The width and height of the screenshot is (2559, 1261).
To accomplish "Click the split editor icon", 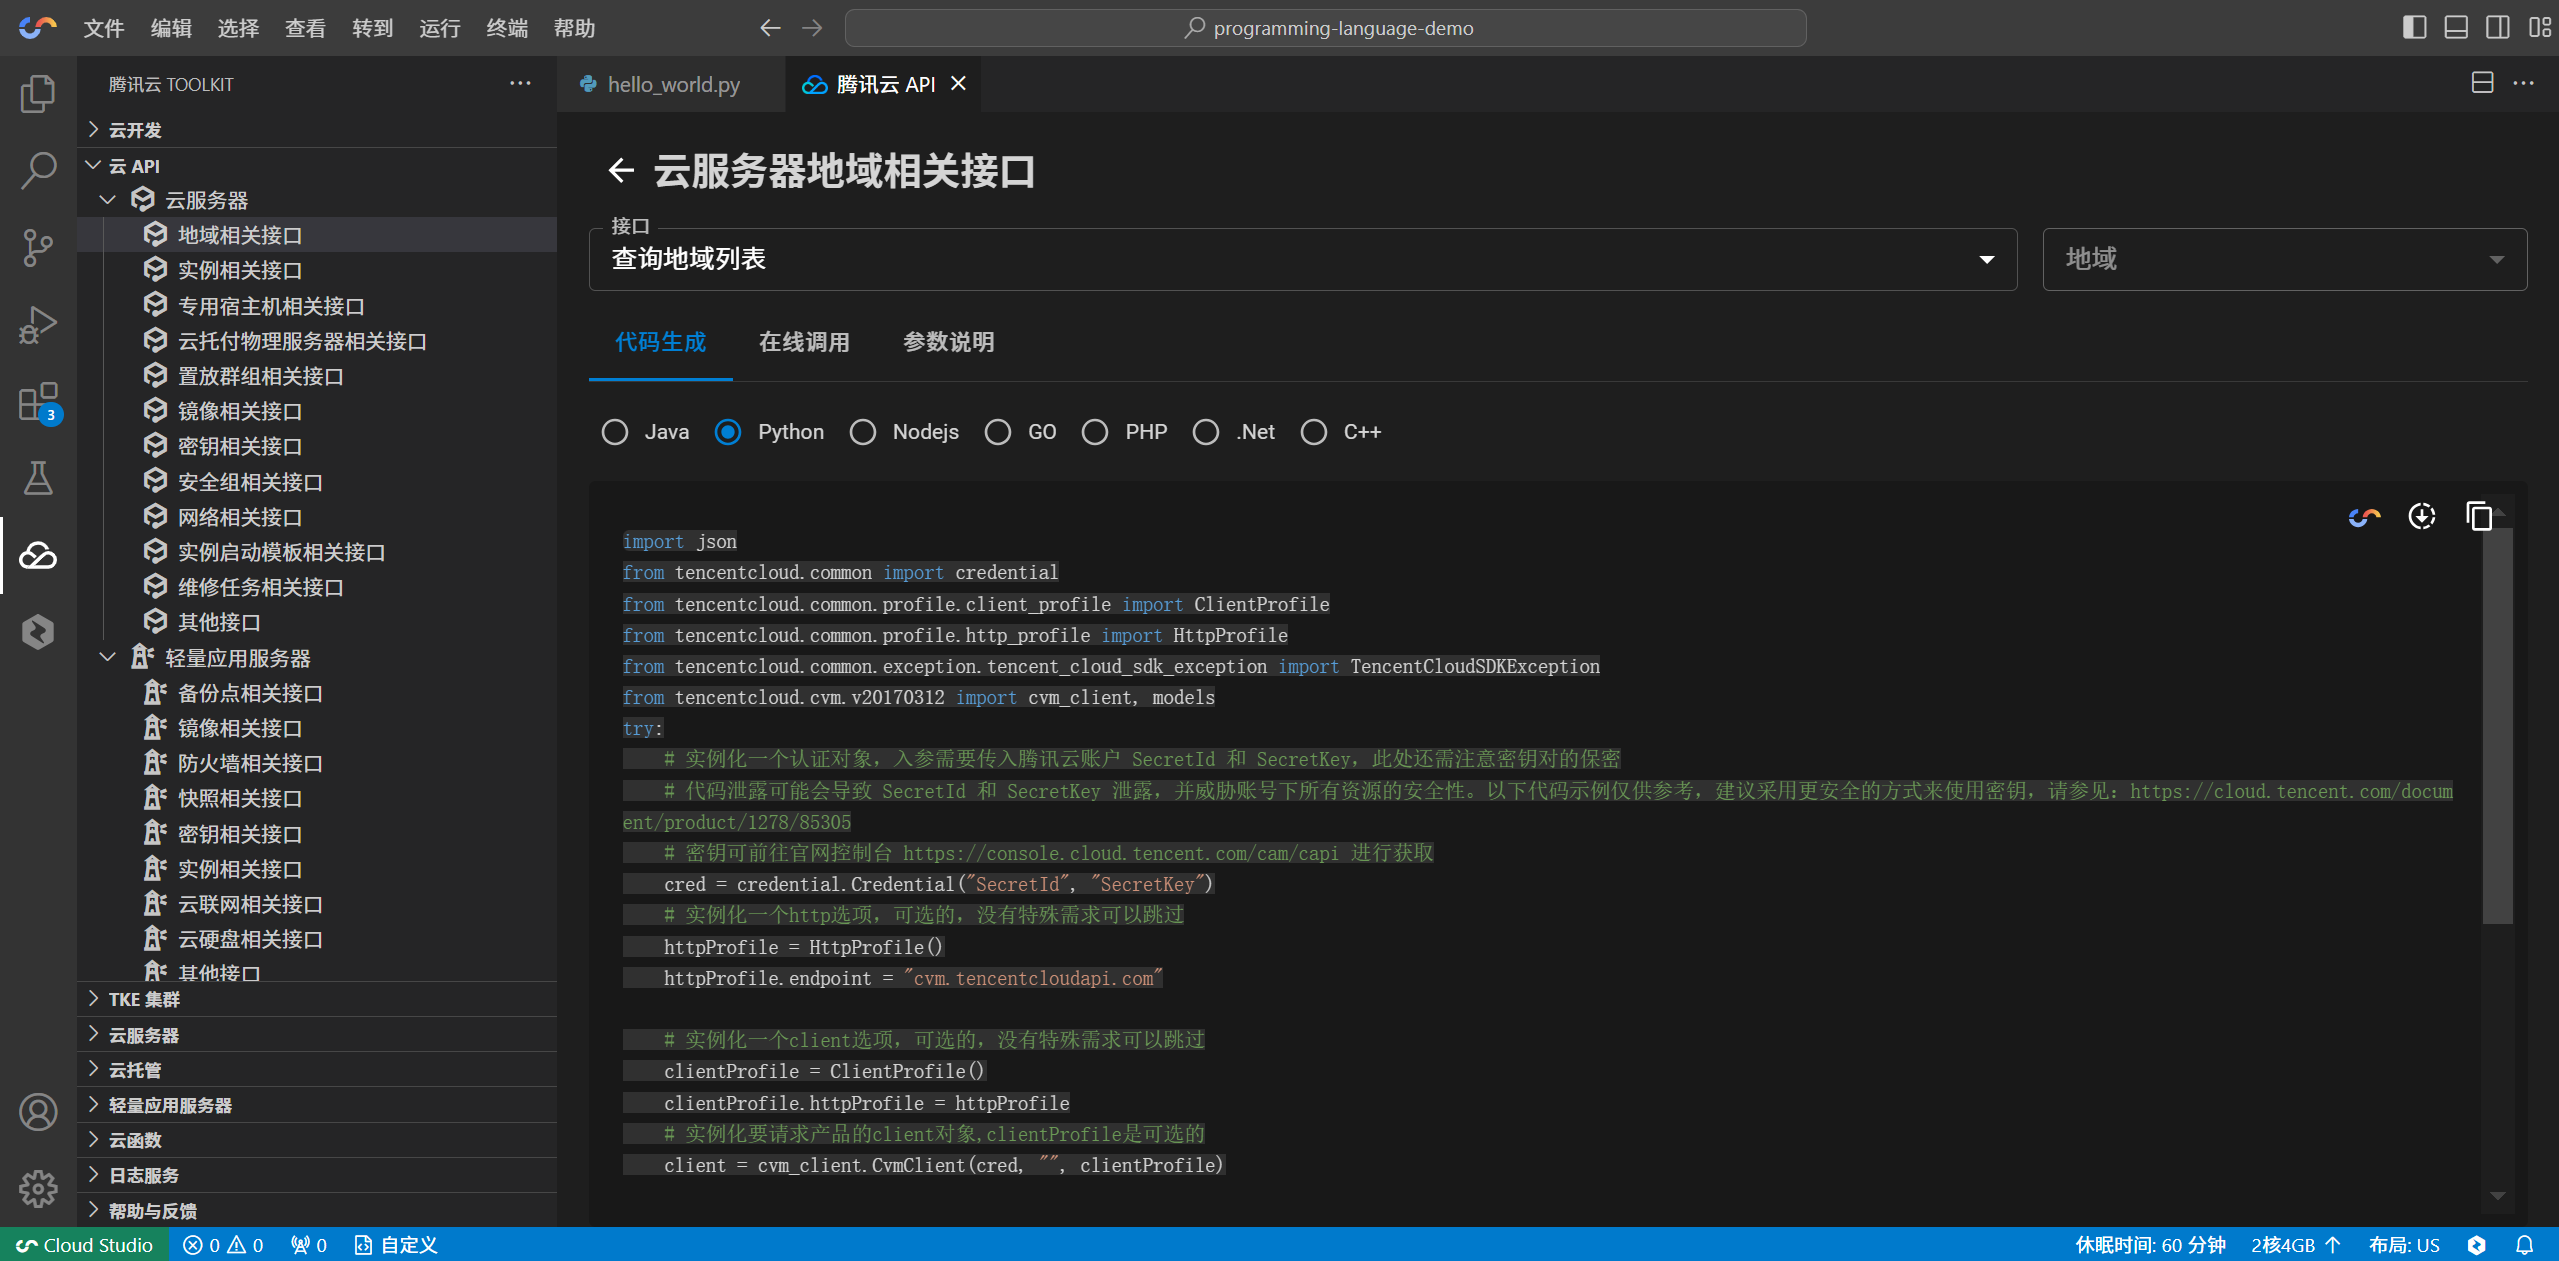I will click(x=2482, y=83).
